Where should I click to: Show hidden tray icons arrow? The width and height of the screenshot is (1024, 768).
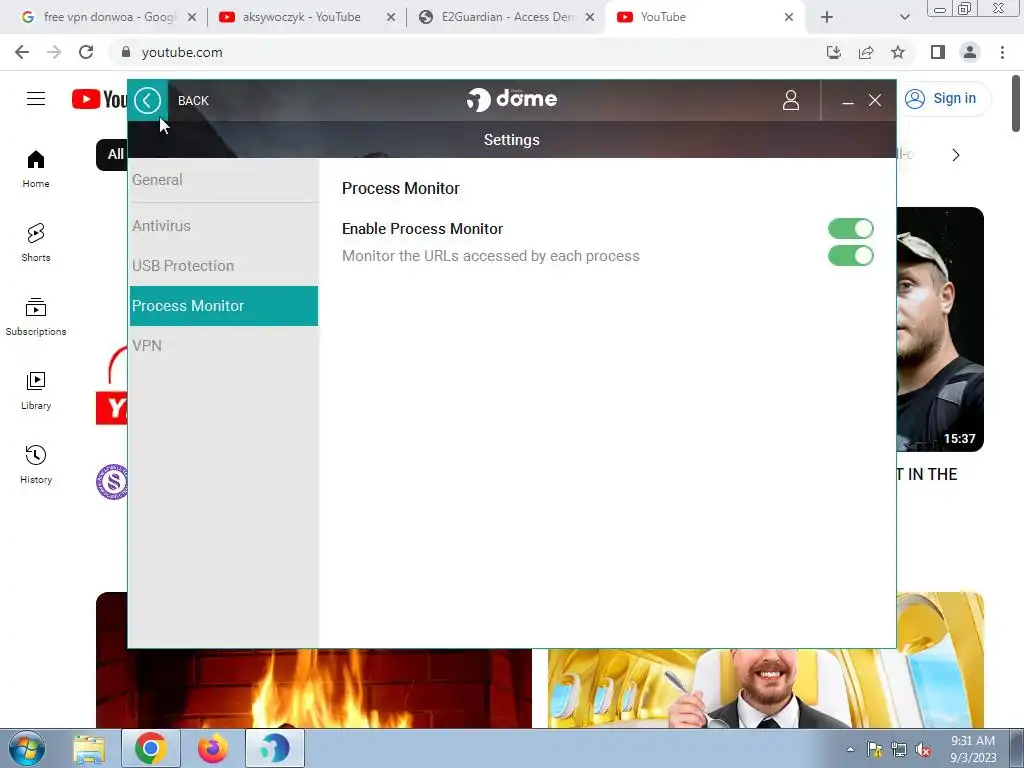850,749
